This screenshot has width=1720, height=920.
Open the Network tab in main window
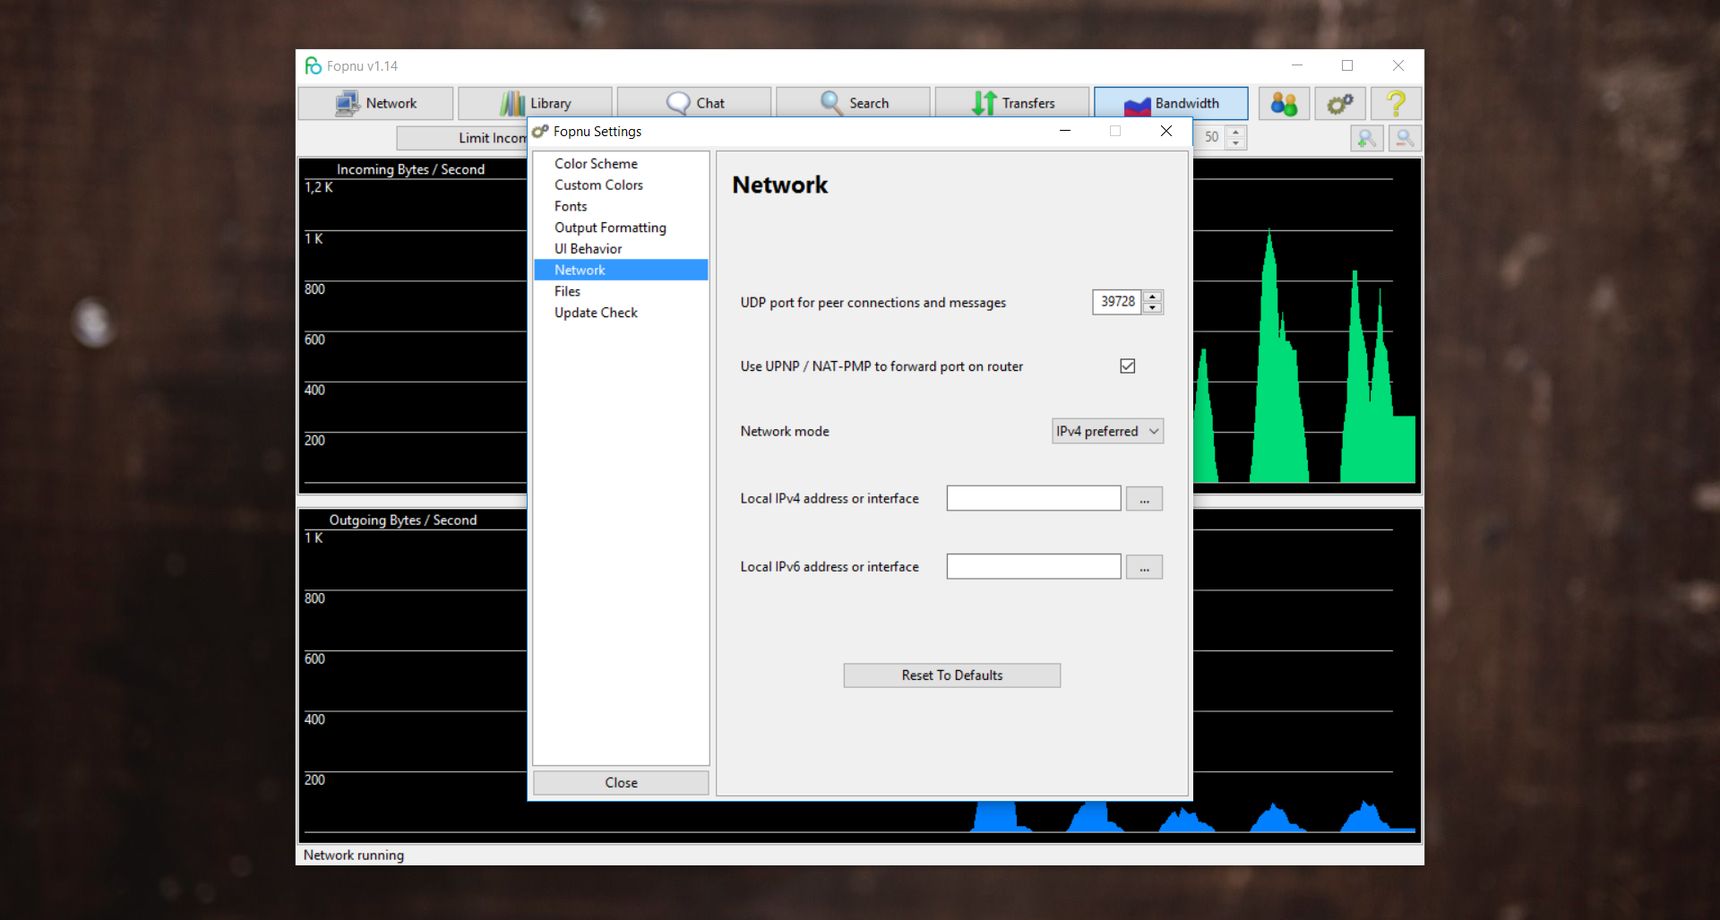tap(376, 103)
